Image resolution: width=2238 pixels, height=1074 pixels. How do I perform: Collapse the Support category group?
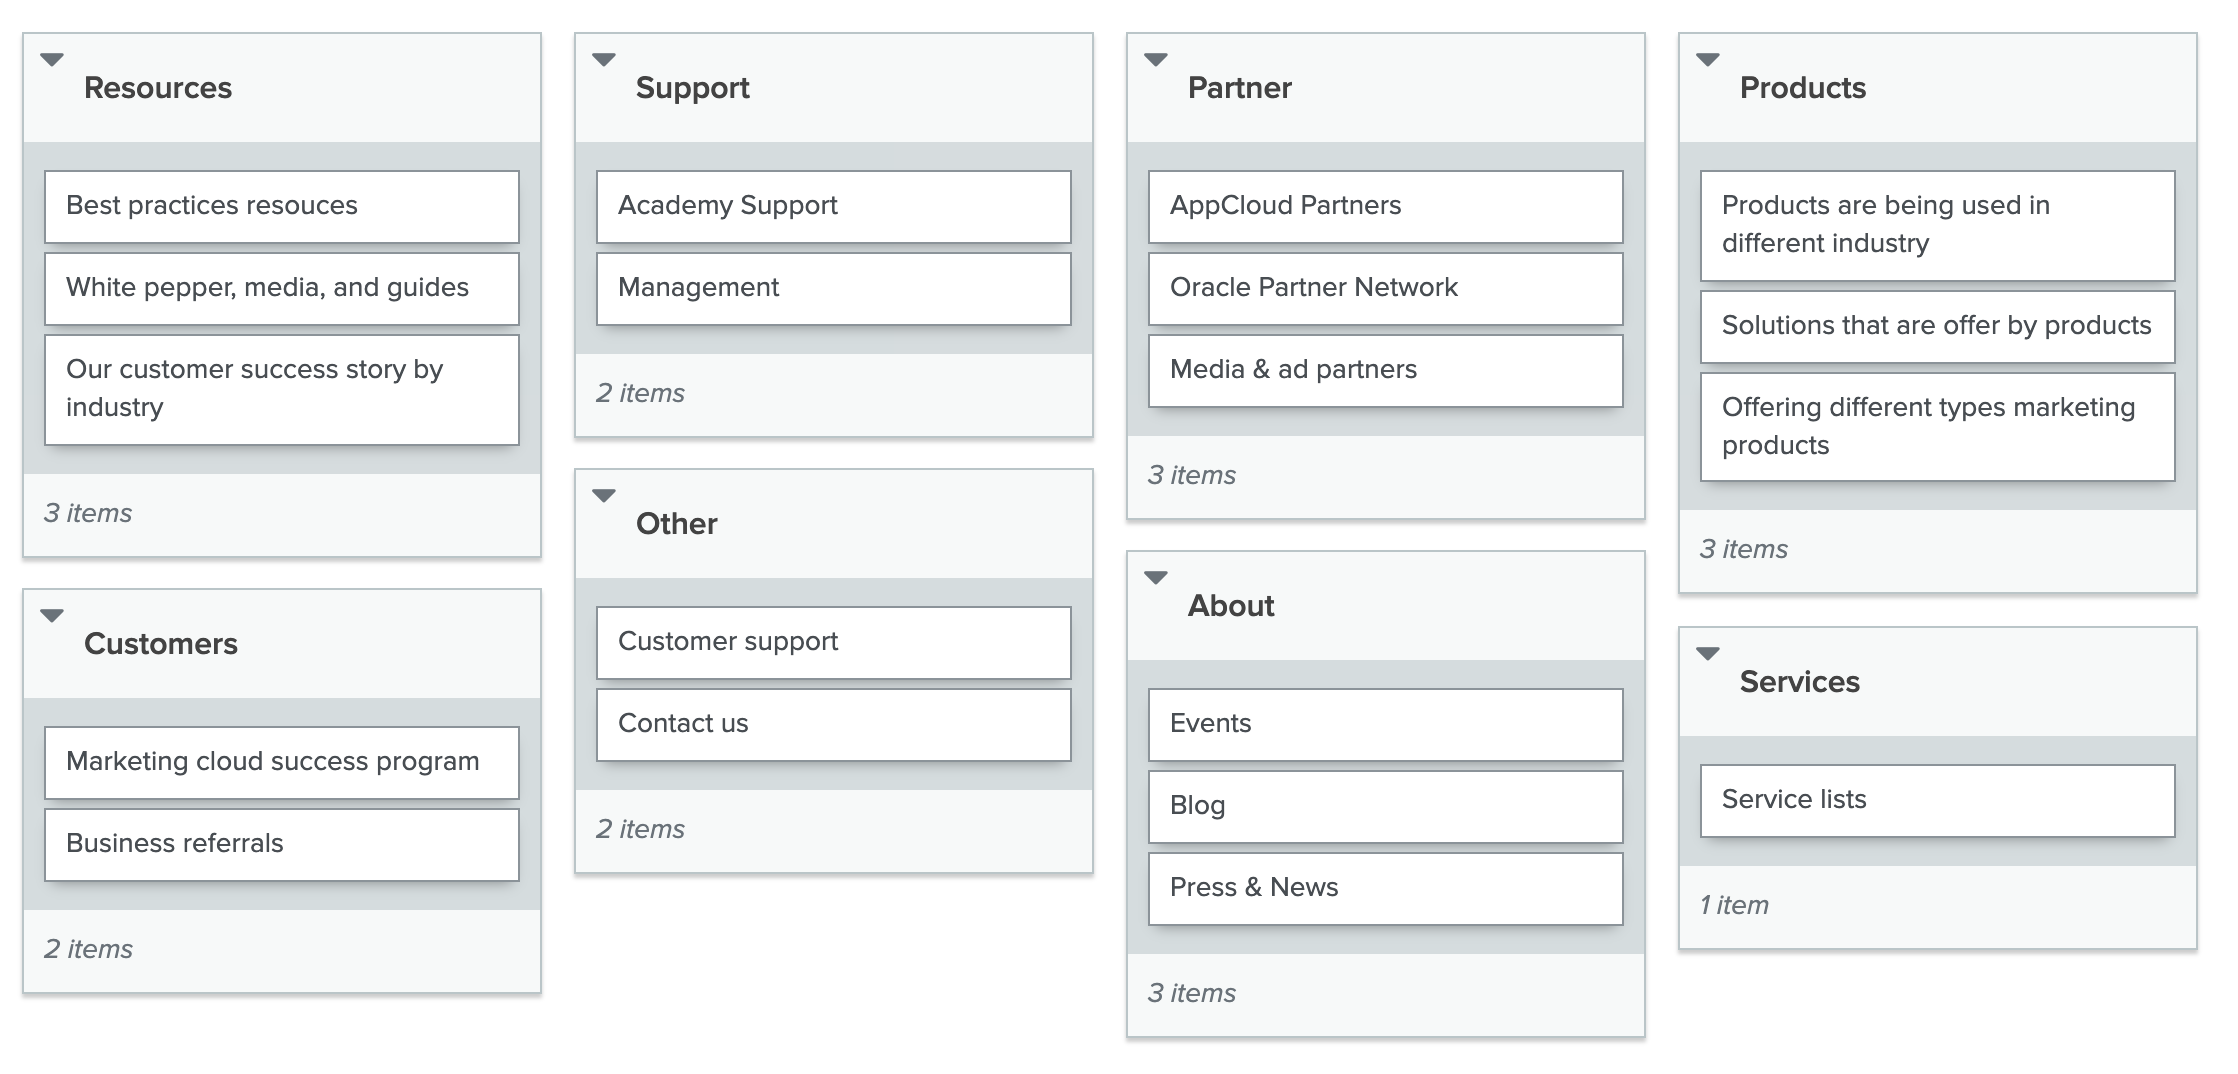point(604,60)
